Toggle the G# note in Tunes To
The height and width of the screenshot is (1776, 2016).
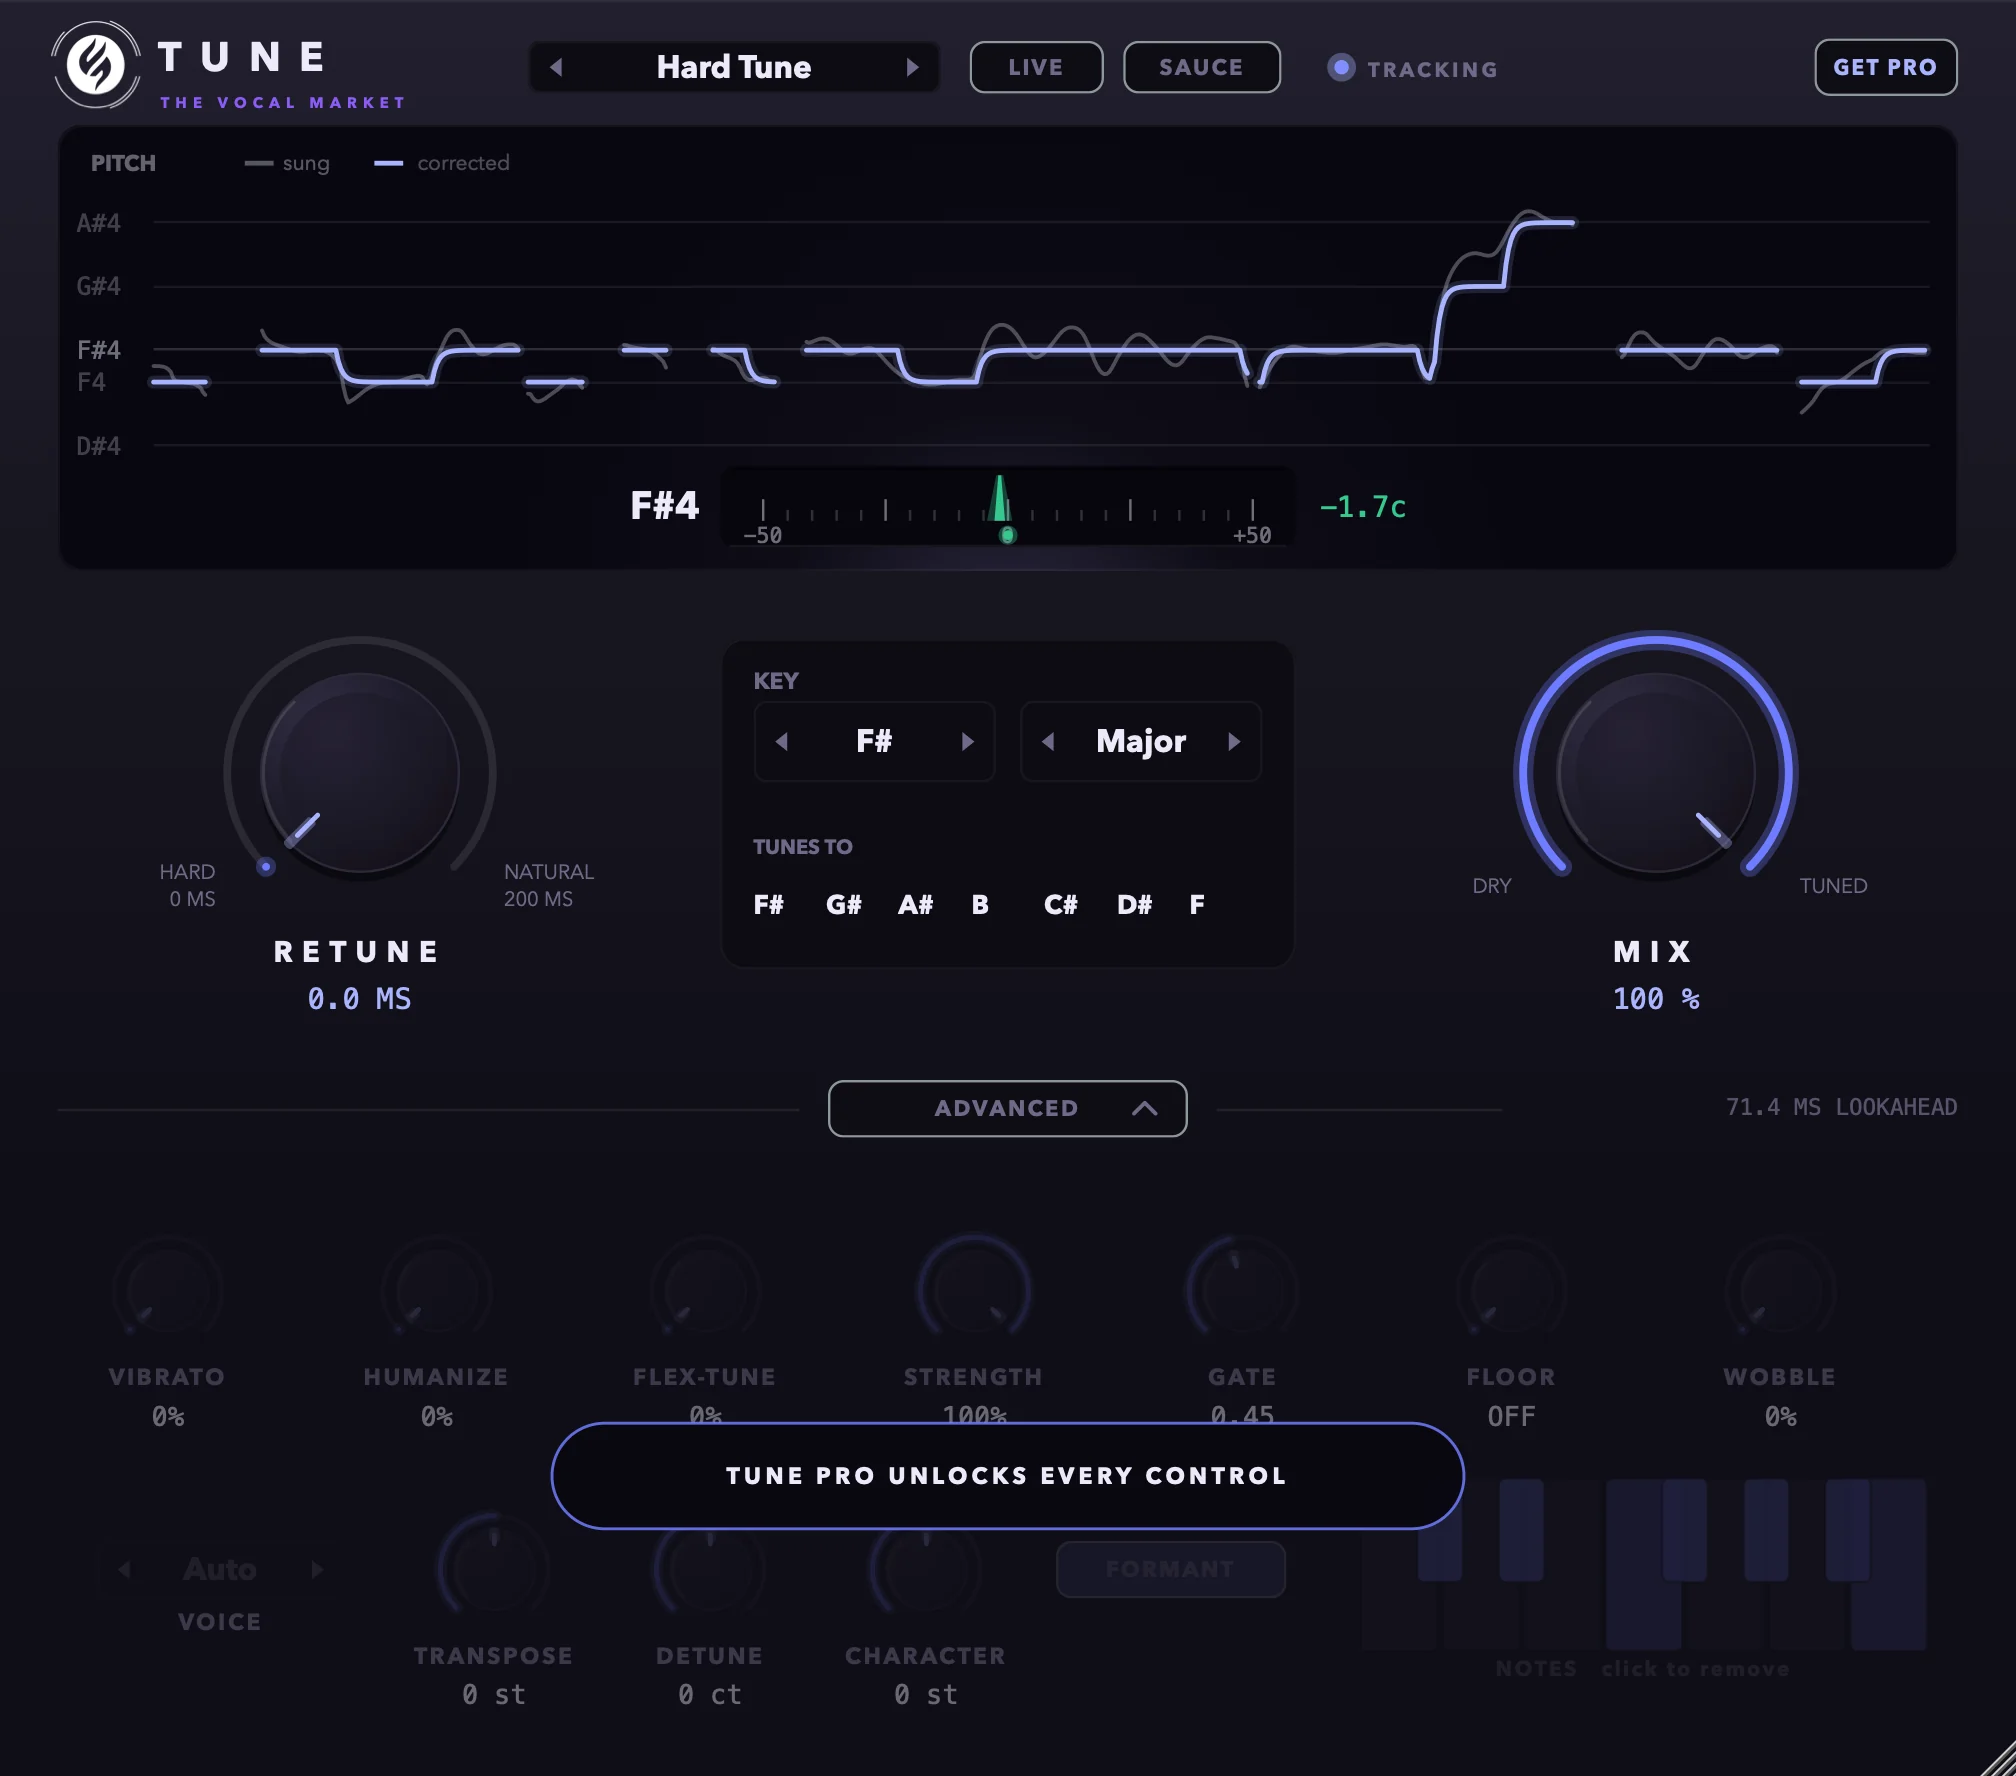point(843,905)
